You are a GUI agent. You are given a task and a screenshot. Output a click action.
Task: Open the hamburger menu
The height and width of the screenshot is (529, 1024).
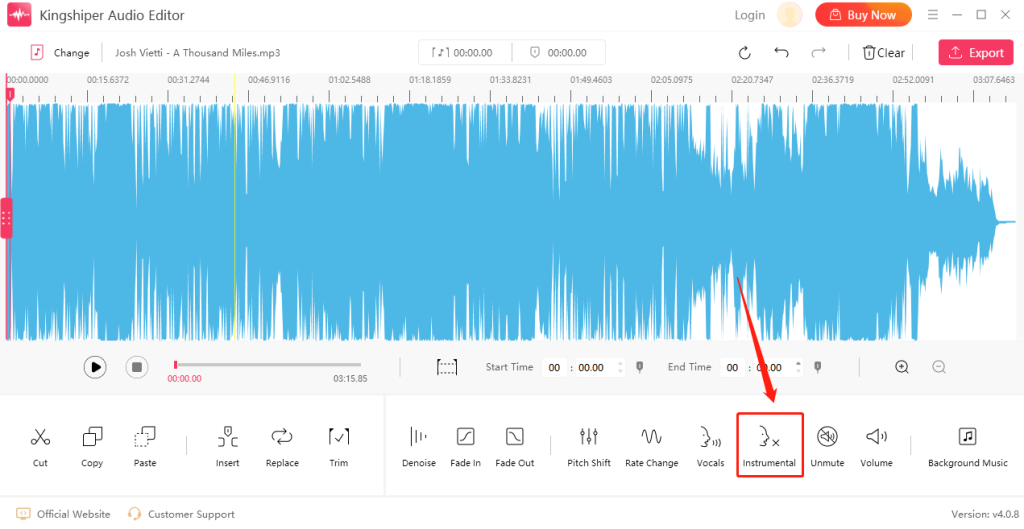pyautogui.click(x=933, y=14)
